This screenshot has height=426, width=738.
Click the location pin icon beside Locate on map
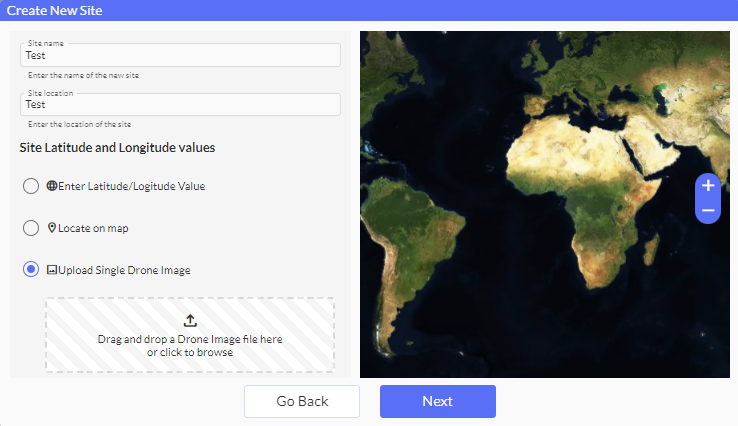point(52,228)
